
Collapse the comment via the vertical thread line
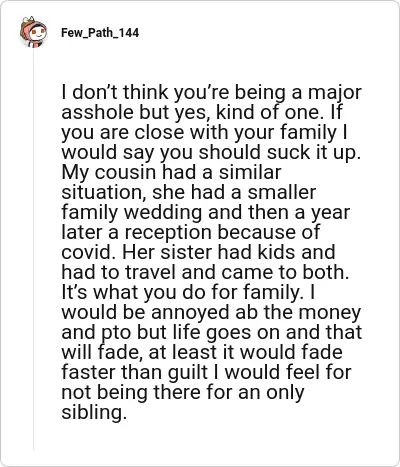tap(33, 248)
